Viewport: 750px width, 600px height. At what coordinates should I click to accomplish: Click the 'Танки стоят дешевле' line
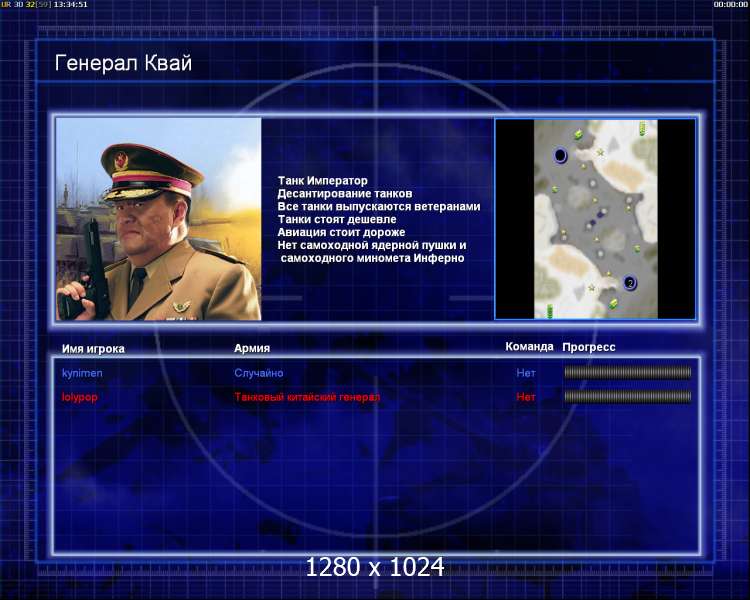point(337,220)
